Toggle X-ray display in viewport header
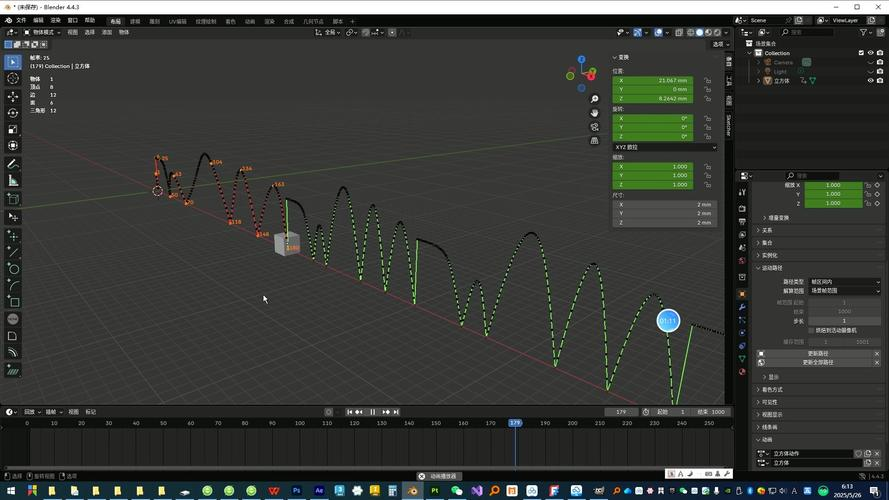The image size is (889, 500). tap(679, 32)
